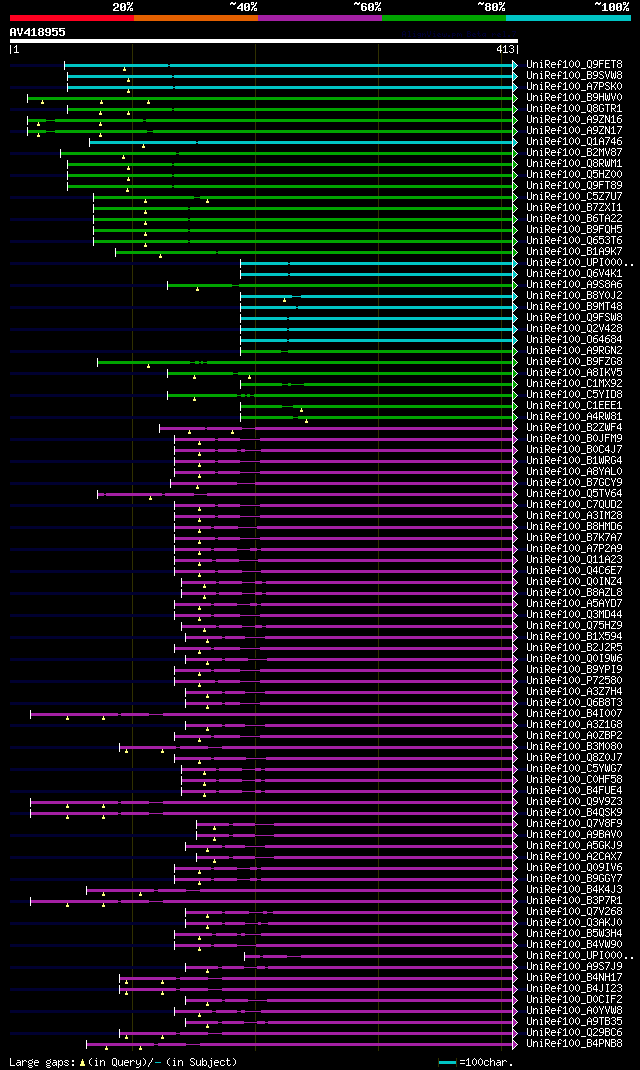Open UniRef100_A4RW81 hit

574,416
